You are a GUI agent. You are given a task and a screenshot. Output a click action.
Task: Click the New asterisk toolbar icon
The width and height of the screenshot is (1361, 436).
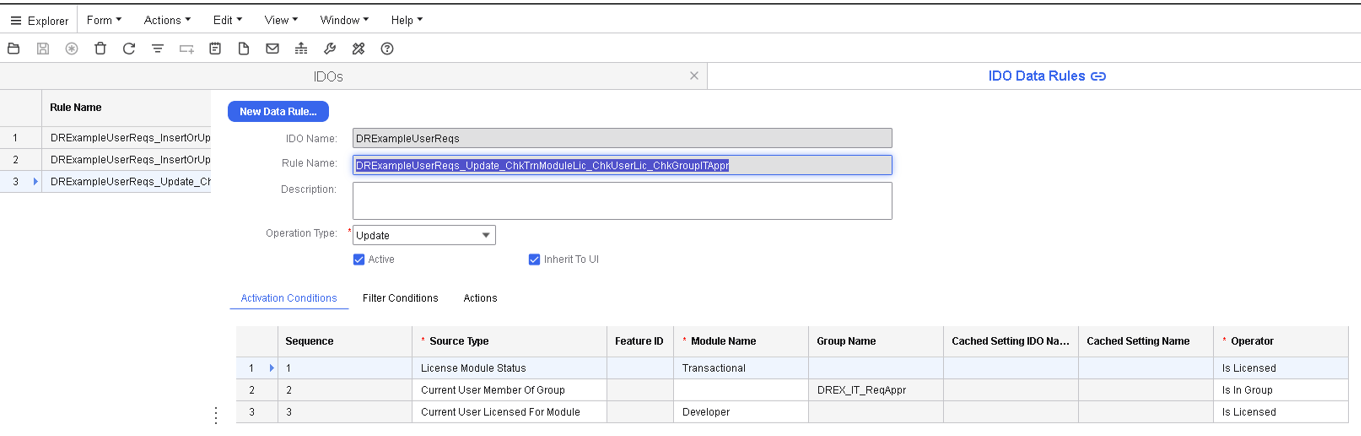[72, 49]
